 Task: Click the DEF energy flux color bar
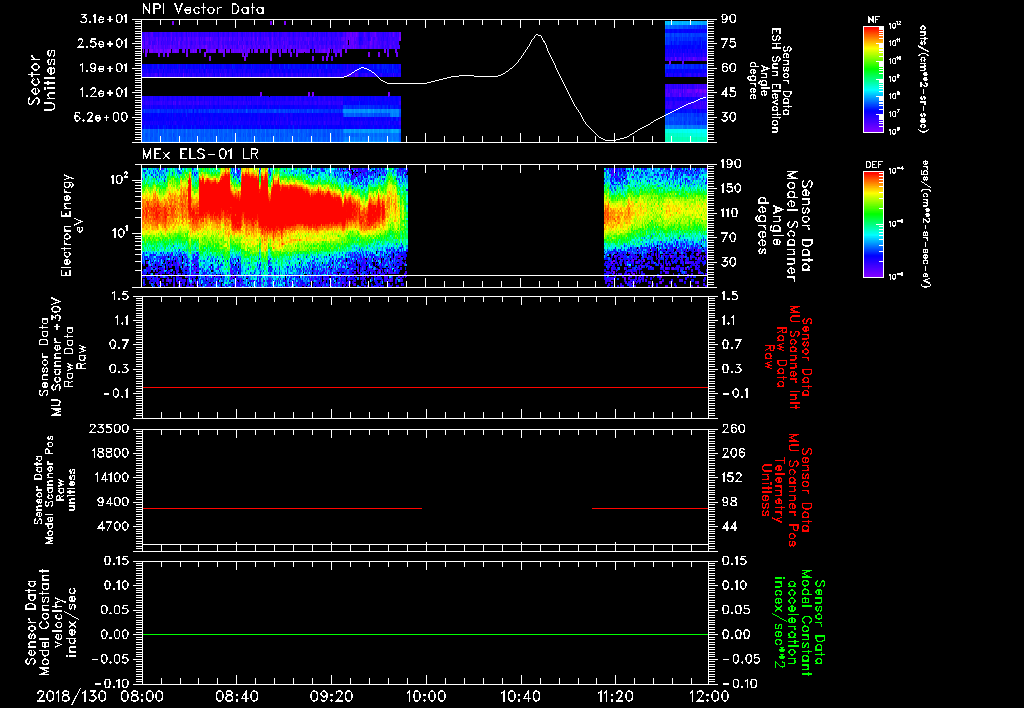pyautogui.click(x=874, y=223)
